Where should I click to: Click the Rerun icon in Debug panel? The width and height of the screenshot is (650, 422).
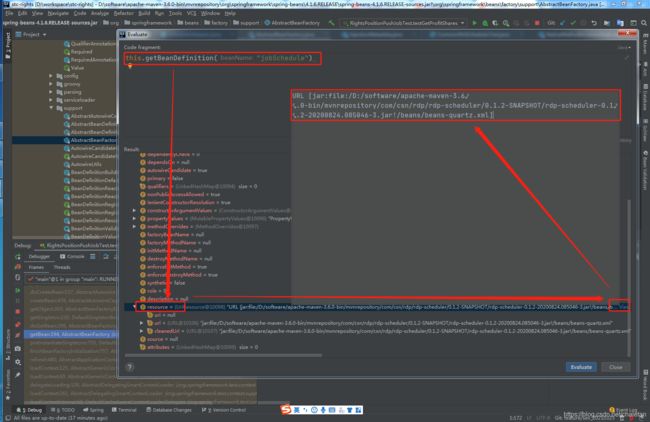coord(18,257)
